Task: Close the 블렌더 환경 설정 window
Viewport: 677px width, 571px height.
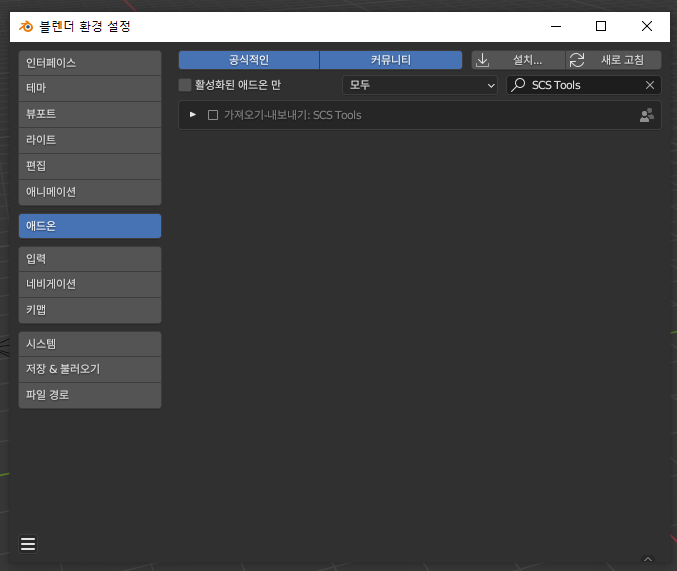Action: [x=647, y=27]
